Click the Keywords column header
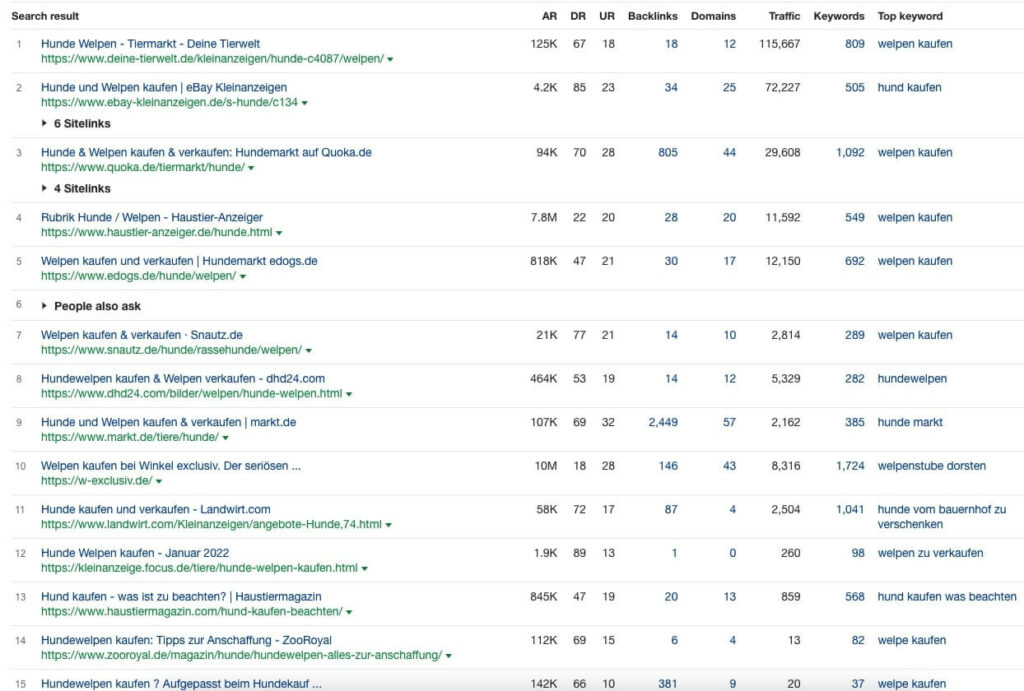 (x=839, y=16)
